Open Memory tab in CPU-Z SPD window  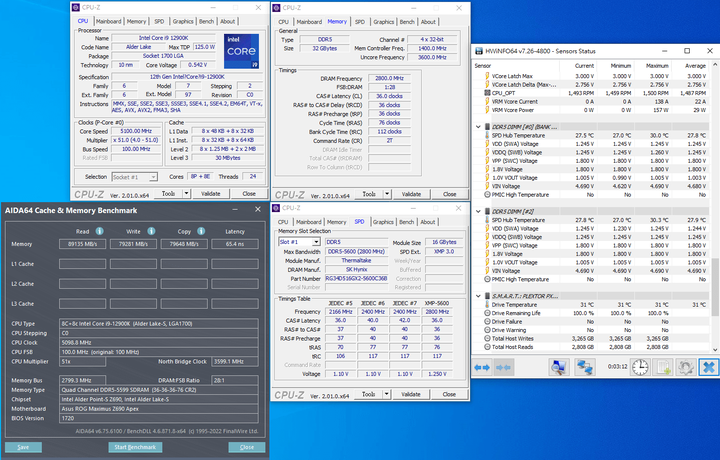(x=337, y=222)
